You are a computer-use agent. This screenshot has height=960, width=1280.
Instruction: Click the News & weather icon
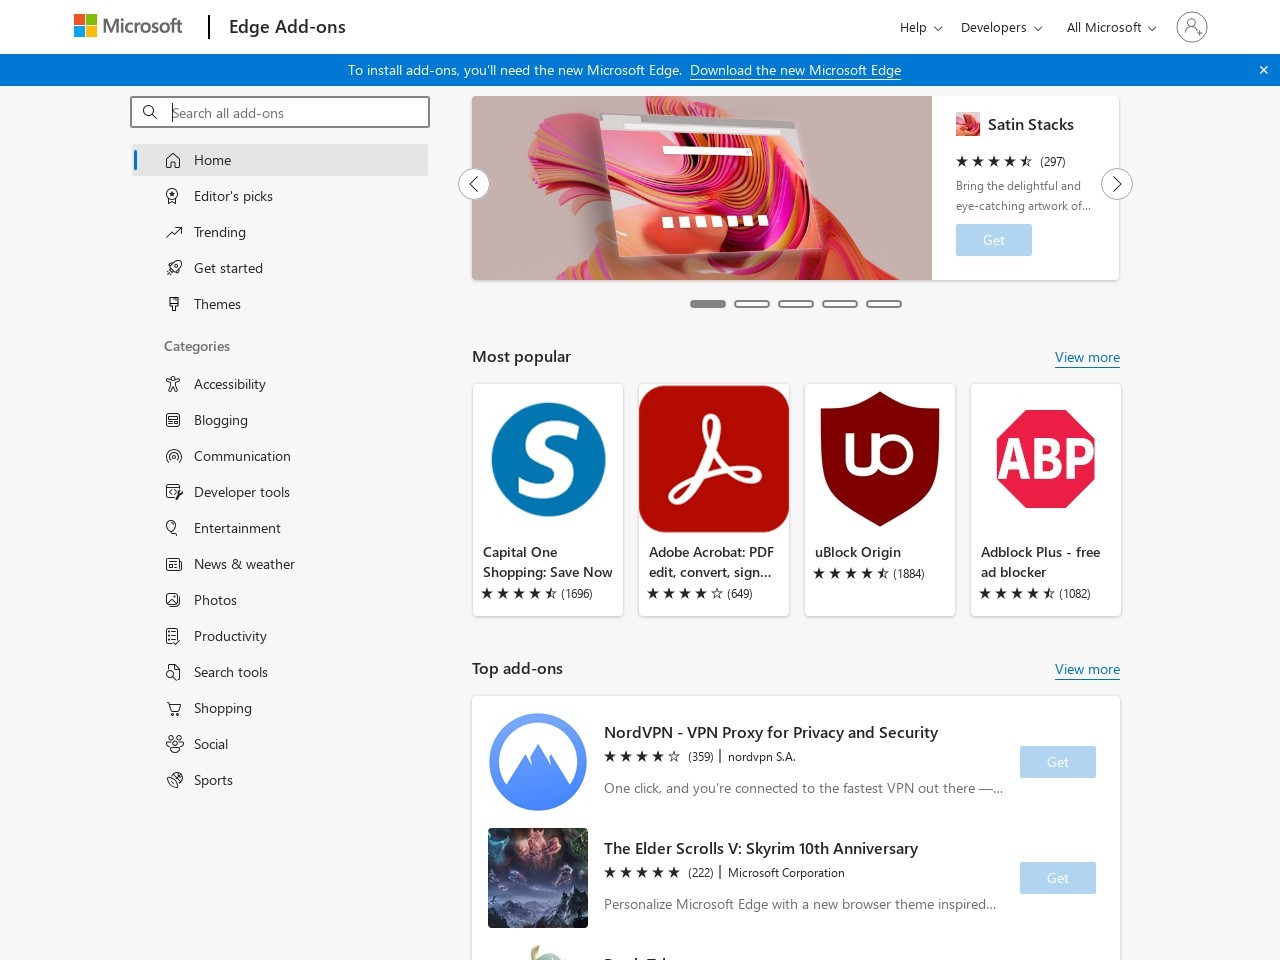173,564
